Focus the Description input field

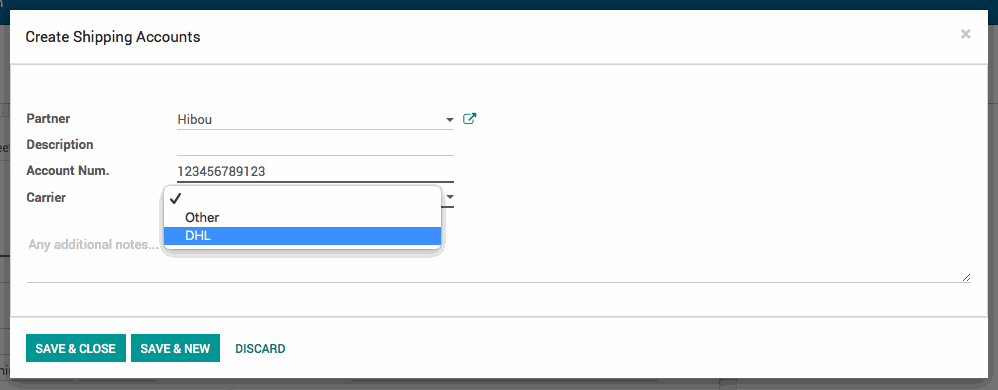[x=315, y=145]
